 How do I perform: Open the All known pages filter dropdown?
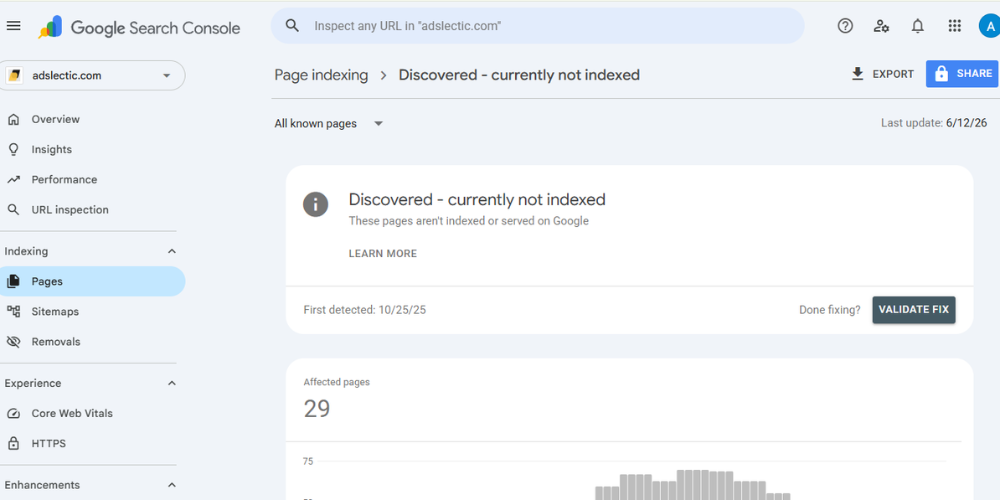point(329,124)
